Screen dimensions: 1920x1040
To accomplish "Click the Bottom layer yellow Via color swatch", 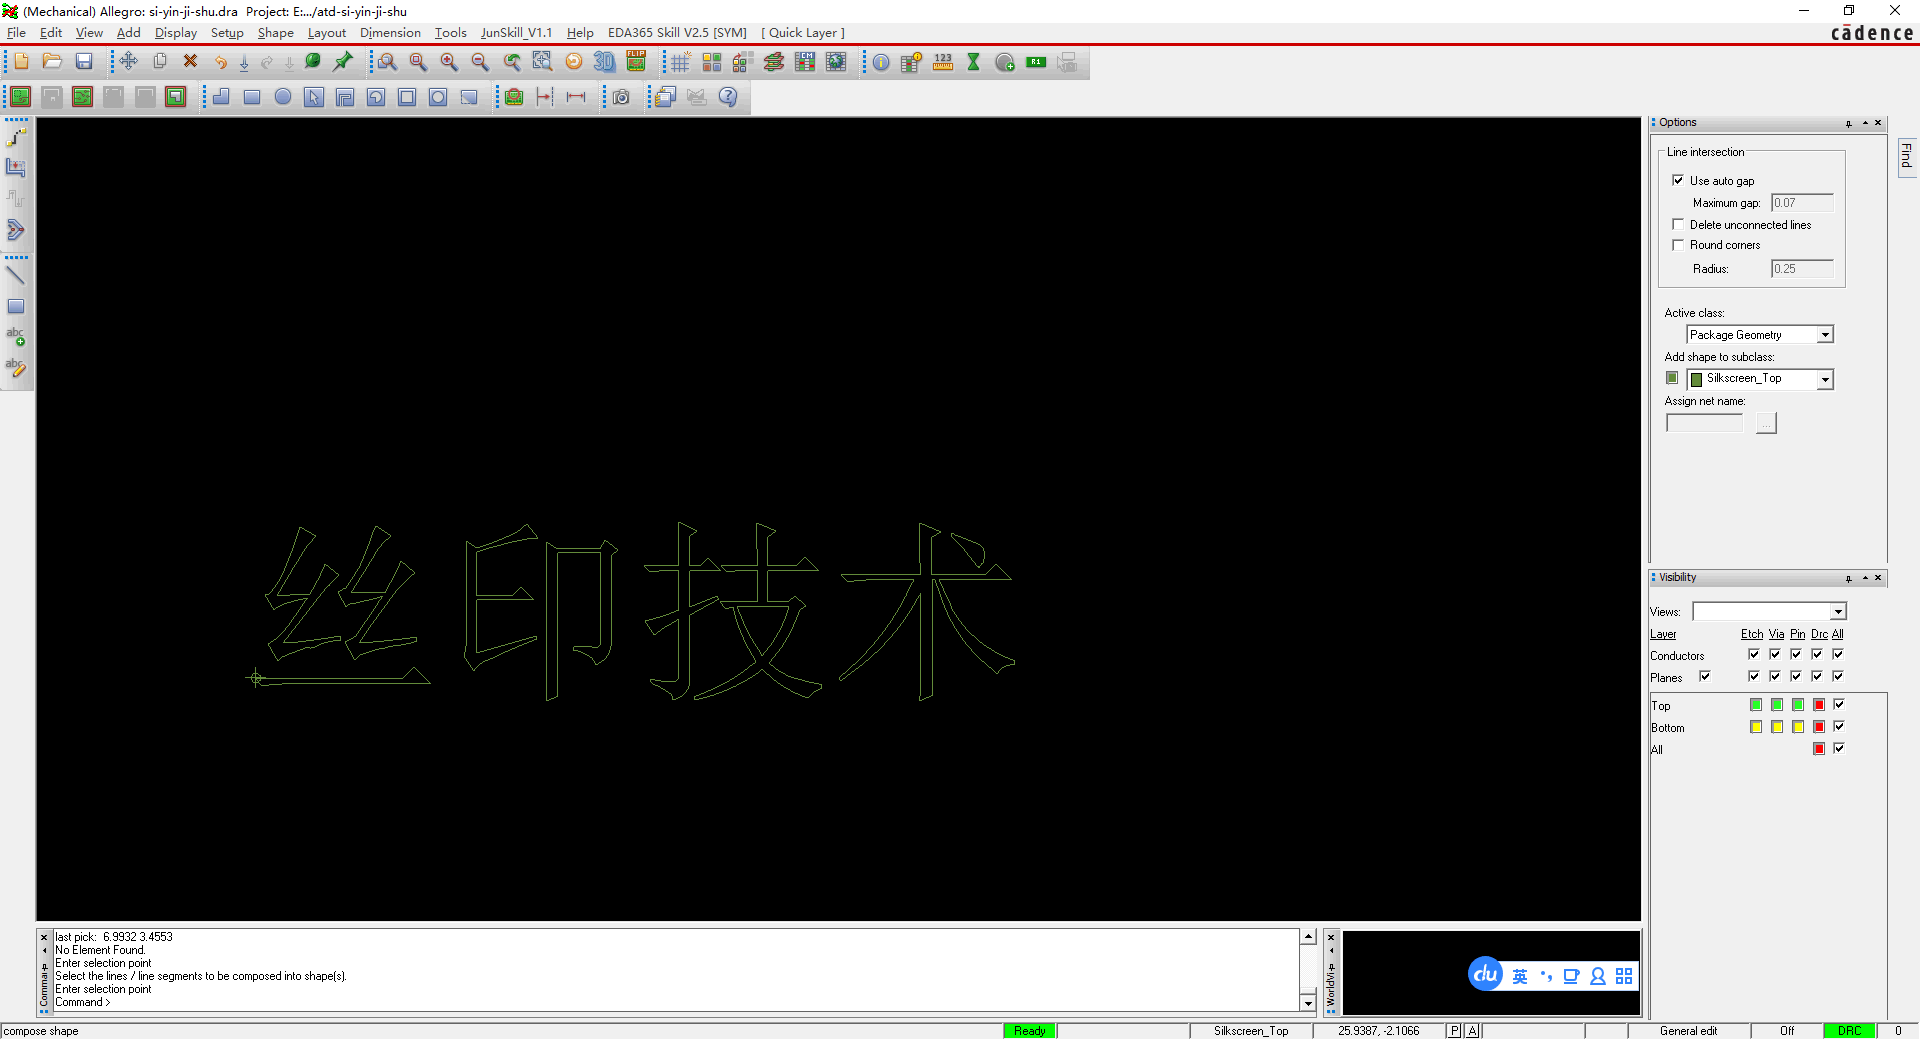I will click(1777, 727).
